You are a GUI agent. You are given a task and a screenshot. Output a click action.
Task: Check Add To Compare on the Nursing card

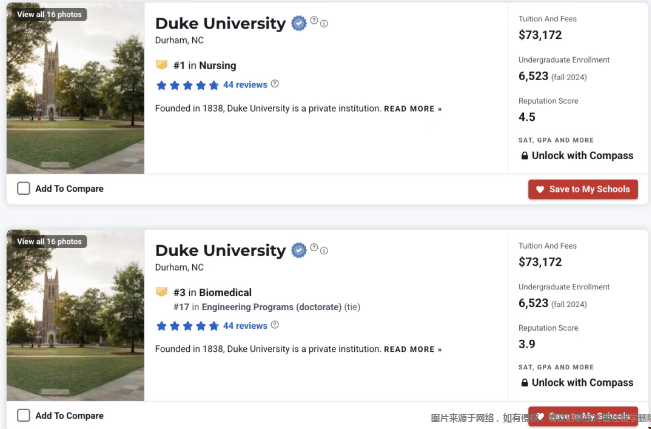pos(24,189)
